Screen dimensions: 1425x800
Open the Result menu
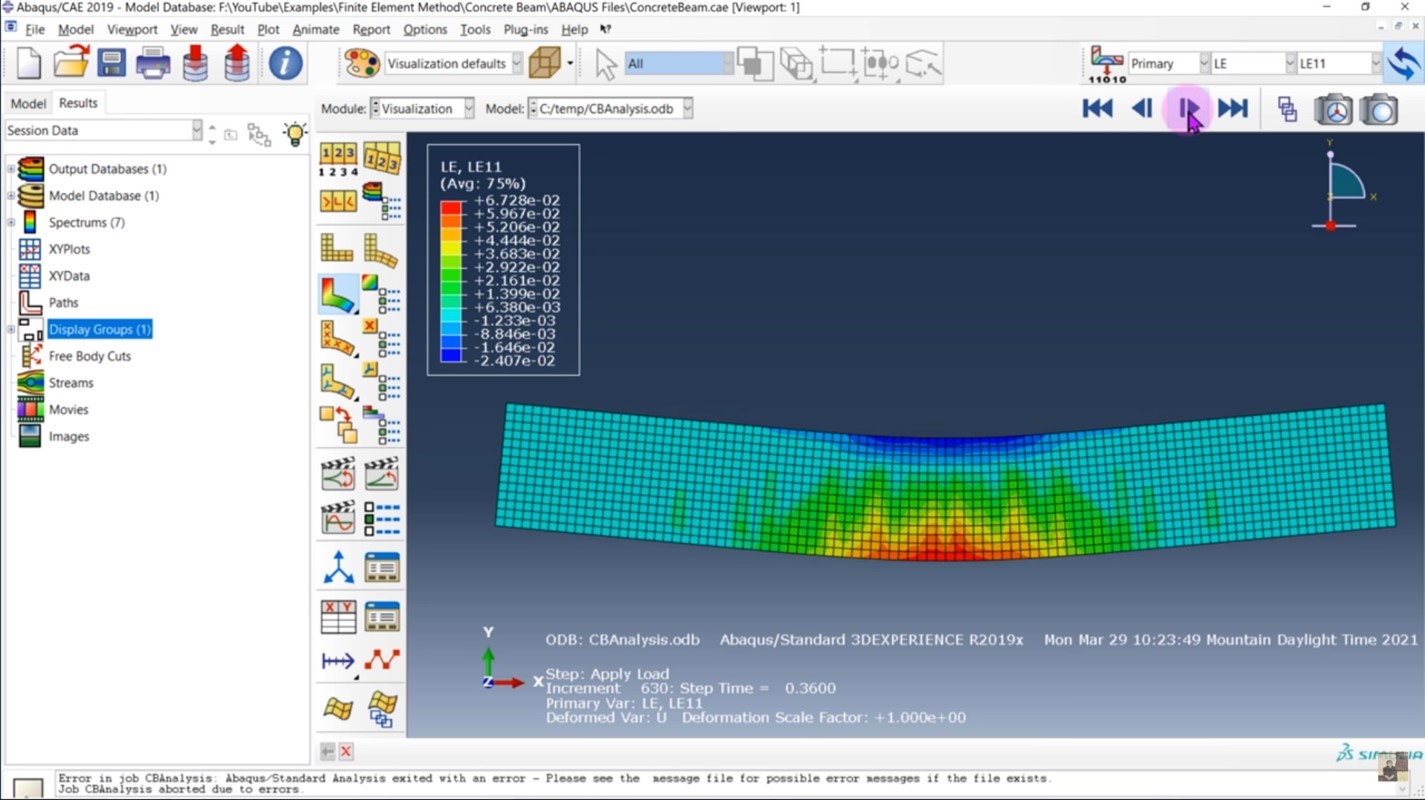pyautogui.click(x=227, y=30)
